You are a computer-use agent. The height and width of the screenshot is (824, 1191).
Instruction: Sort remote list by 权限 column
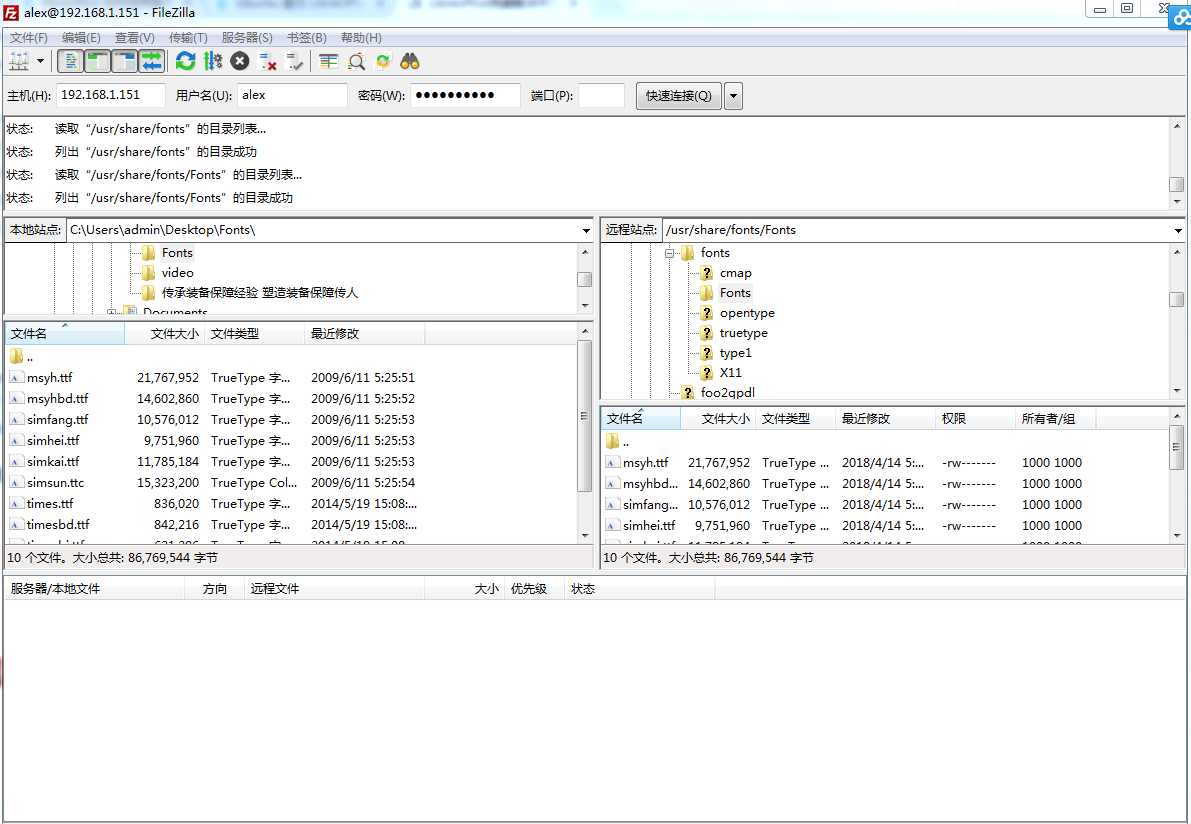[975, 418]
